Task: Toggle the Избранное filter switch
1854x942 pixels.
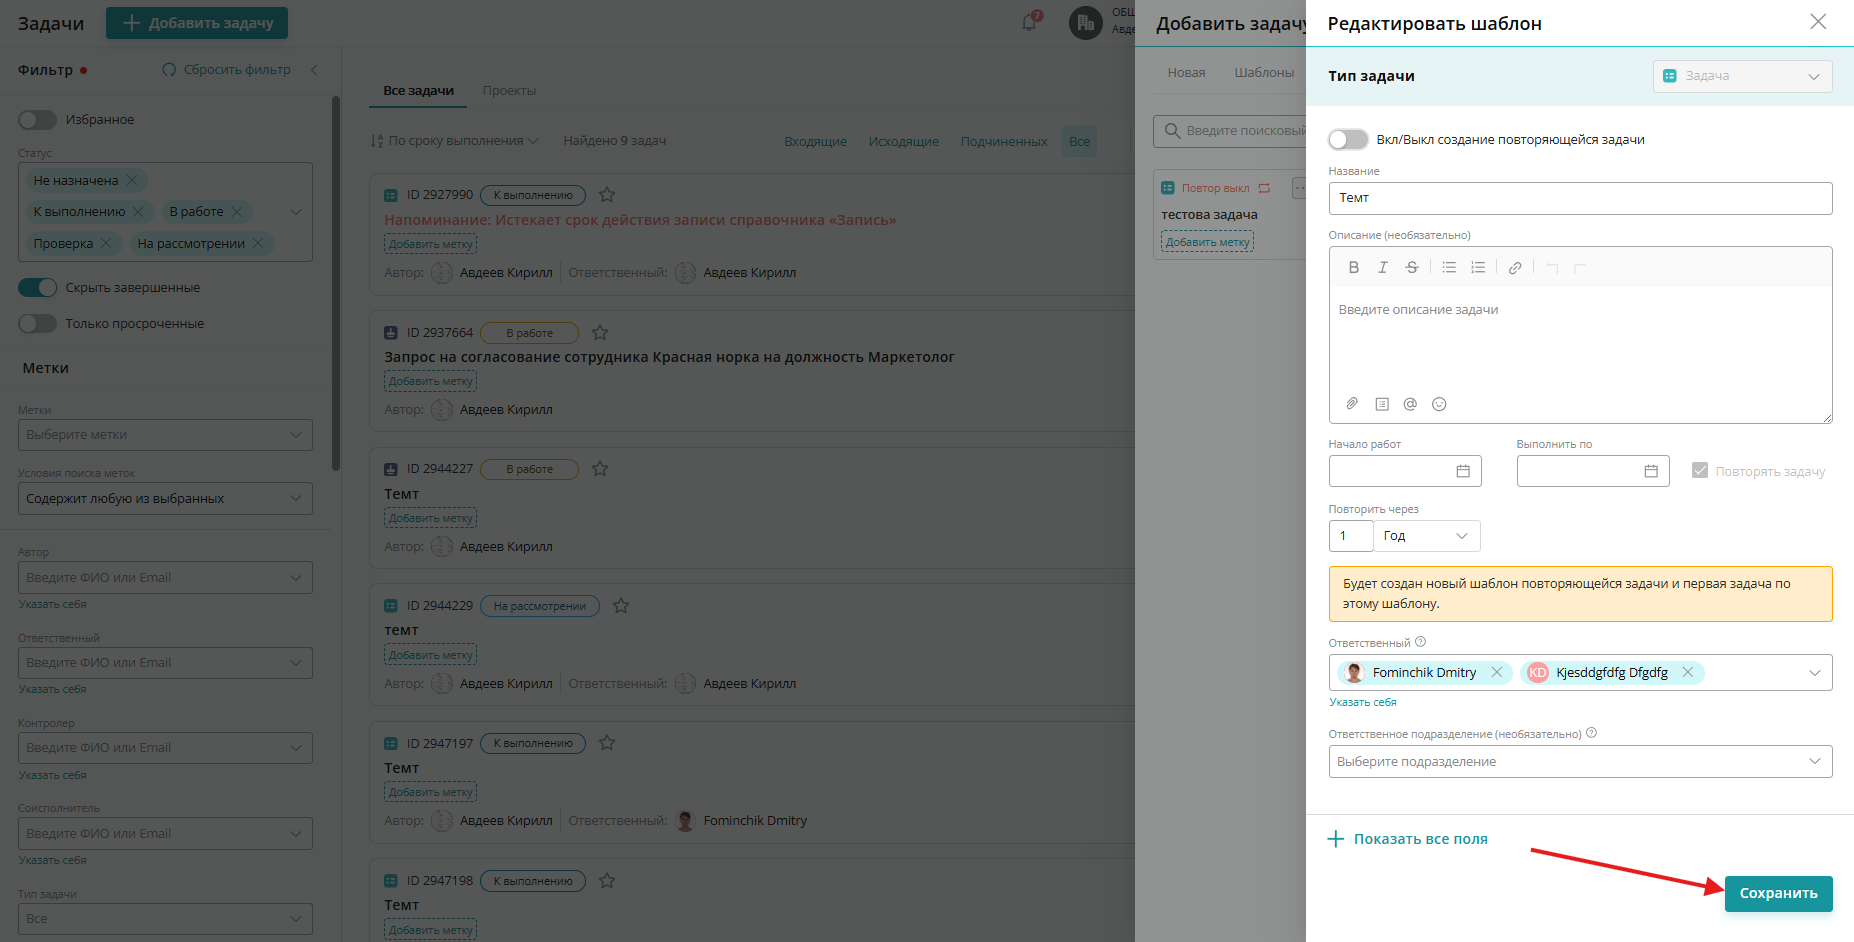Action: [x=38, y=120]
